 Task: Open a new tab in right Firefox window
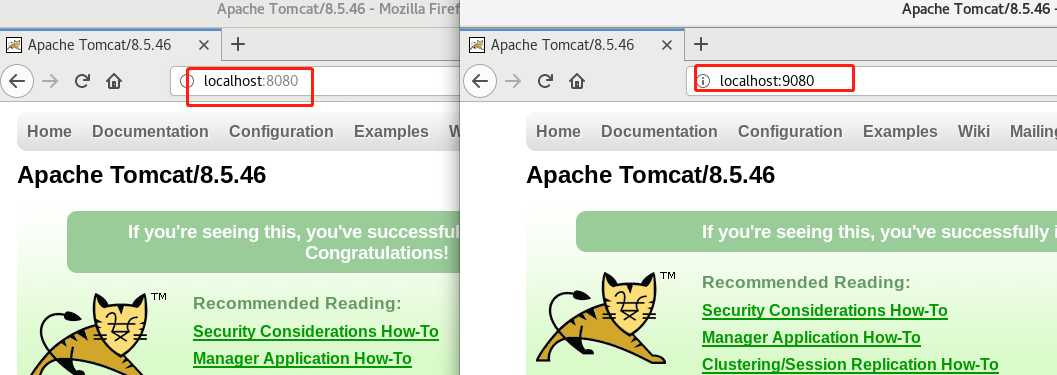tap(700, 45)
